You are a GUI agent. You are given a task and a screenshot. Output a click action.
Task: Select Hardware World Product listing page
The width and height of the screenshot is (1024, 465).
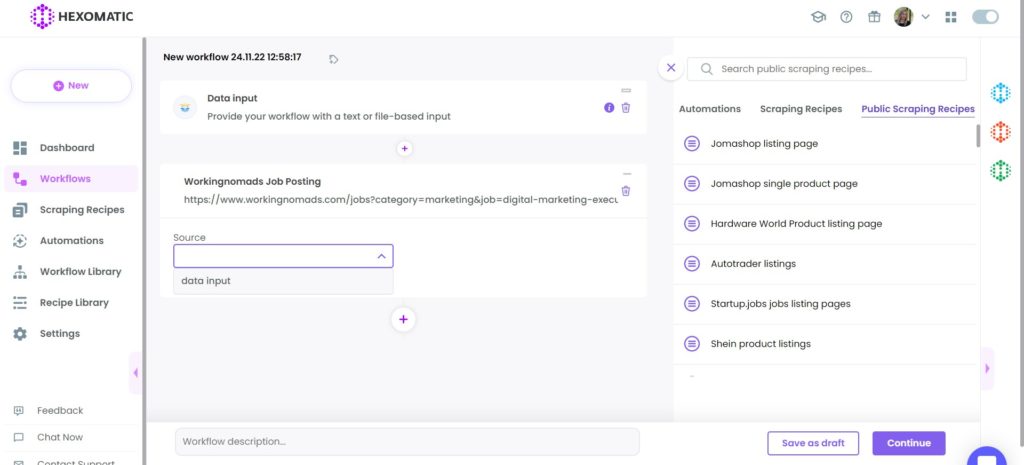(824, 224)
